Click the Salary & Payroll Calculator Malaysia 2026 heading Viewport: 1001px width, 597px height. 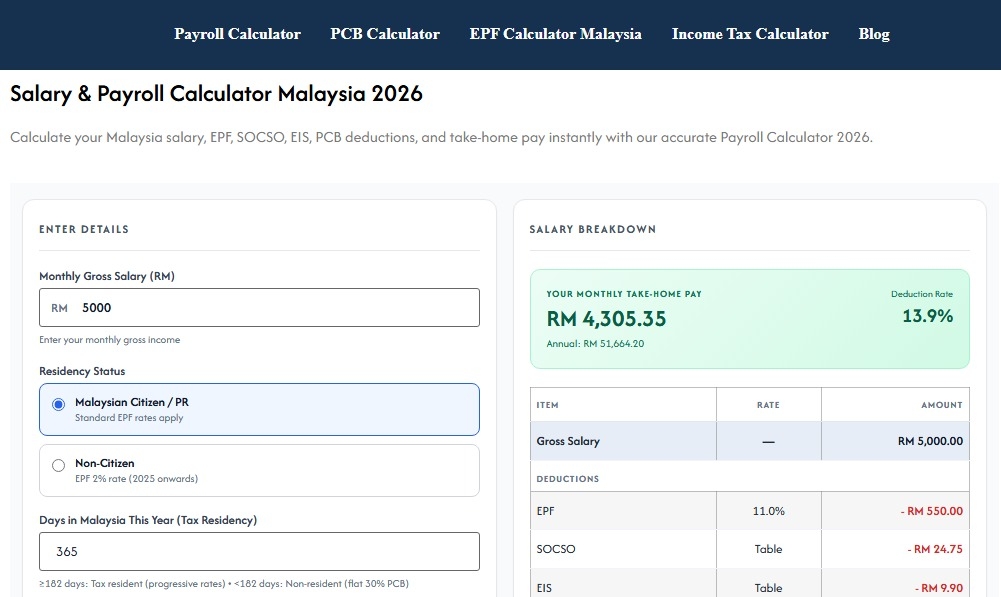tap(216, 94)
